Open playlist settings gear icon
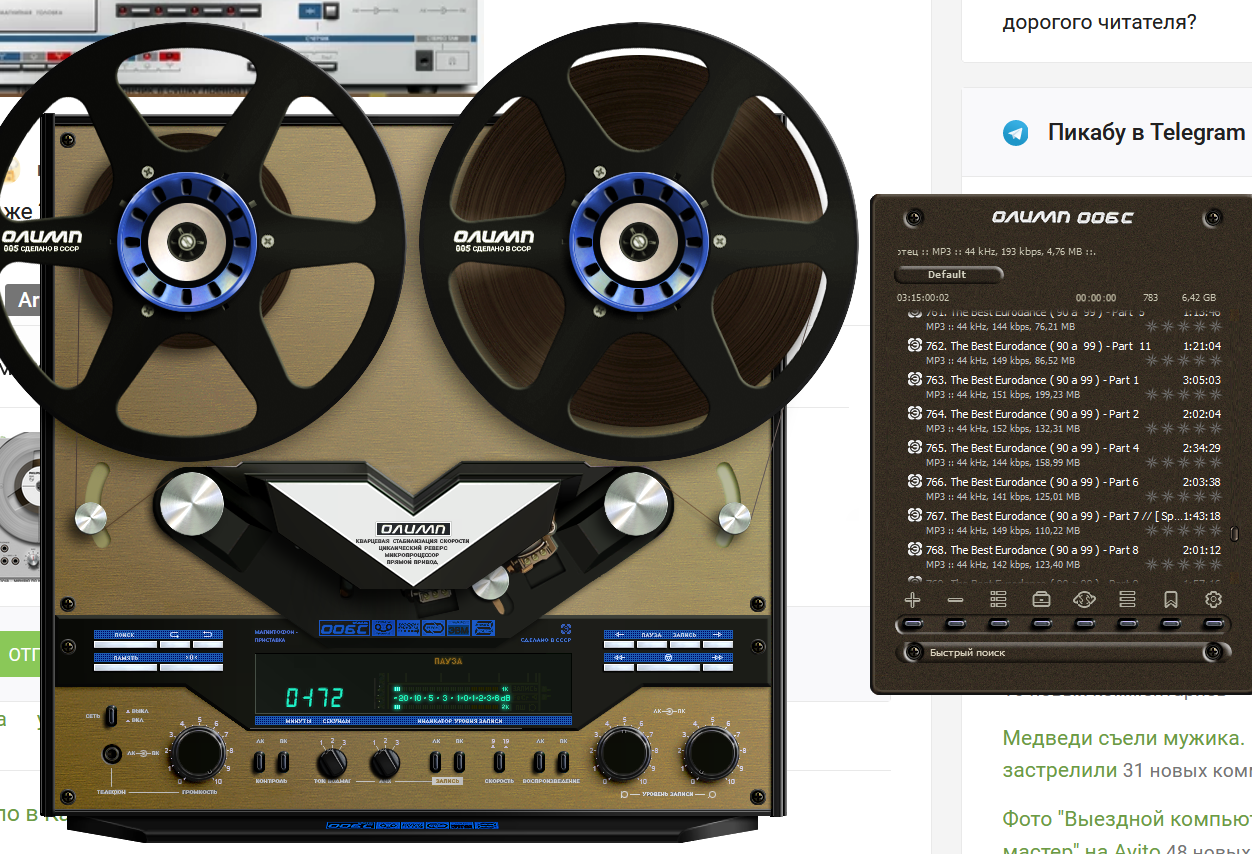1252x854 pixels. [1213, 600]
